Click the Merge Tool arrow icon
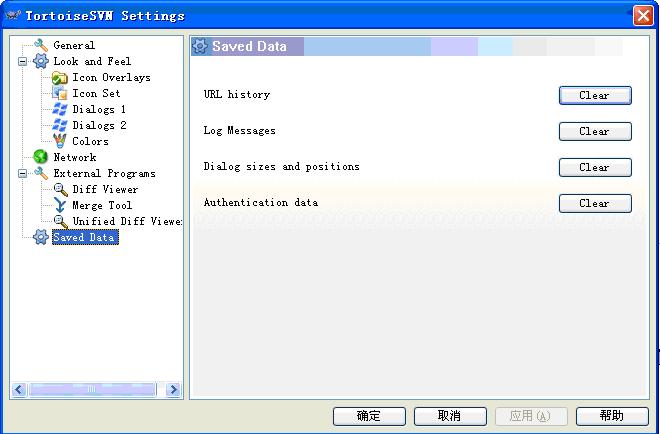 (59, 205)
